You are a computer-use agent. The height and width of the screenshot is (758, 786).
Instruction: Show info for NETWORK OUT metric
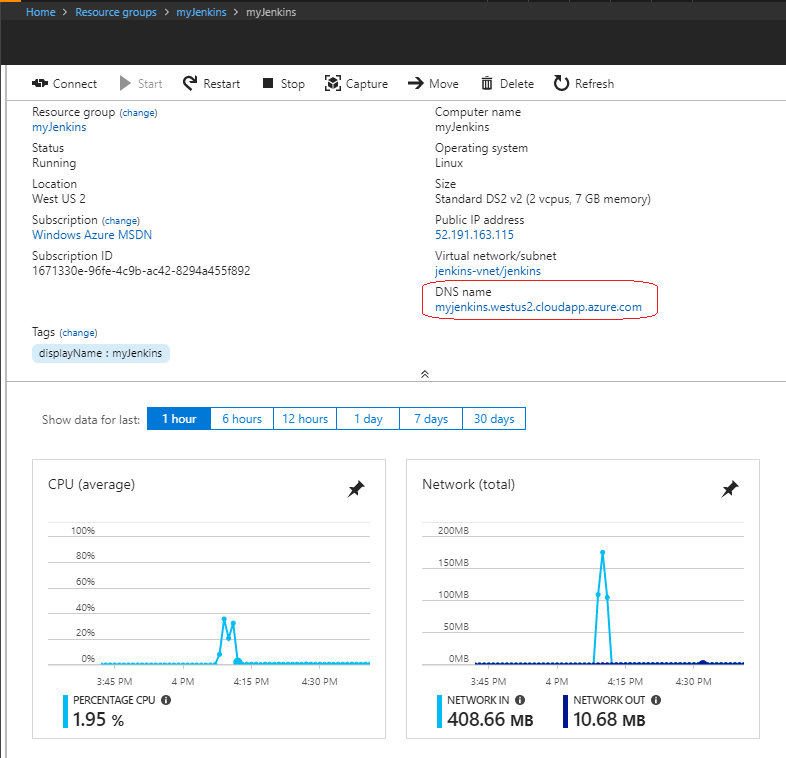tap(656, 700)
